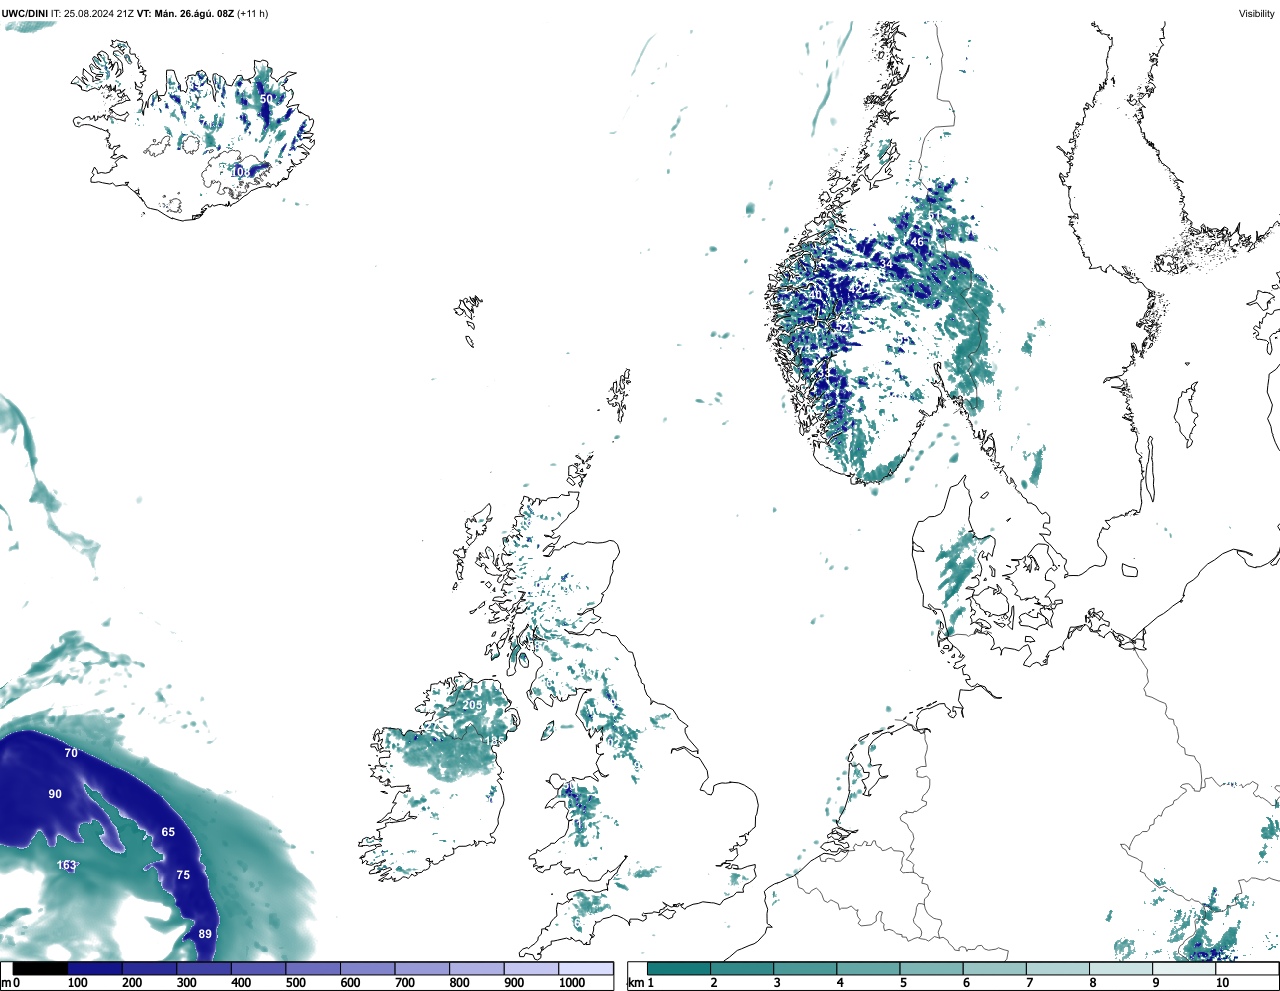
Task: Click the 'VT: Mán. 26.ágú. 08Z' valid time
Action: pos(185,13)
